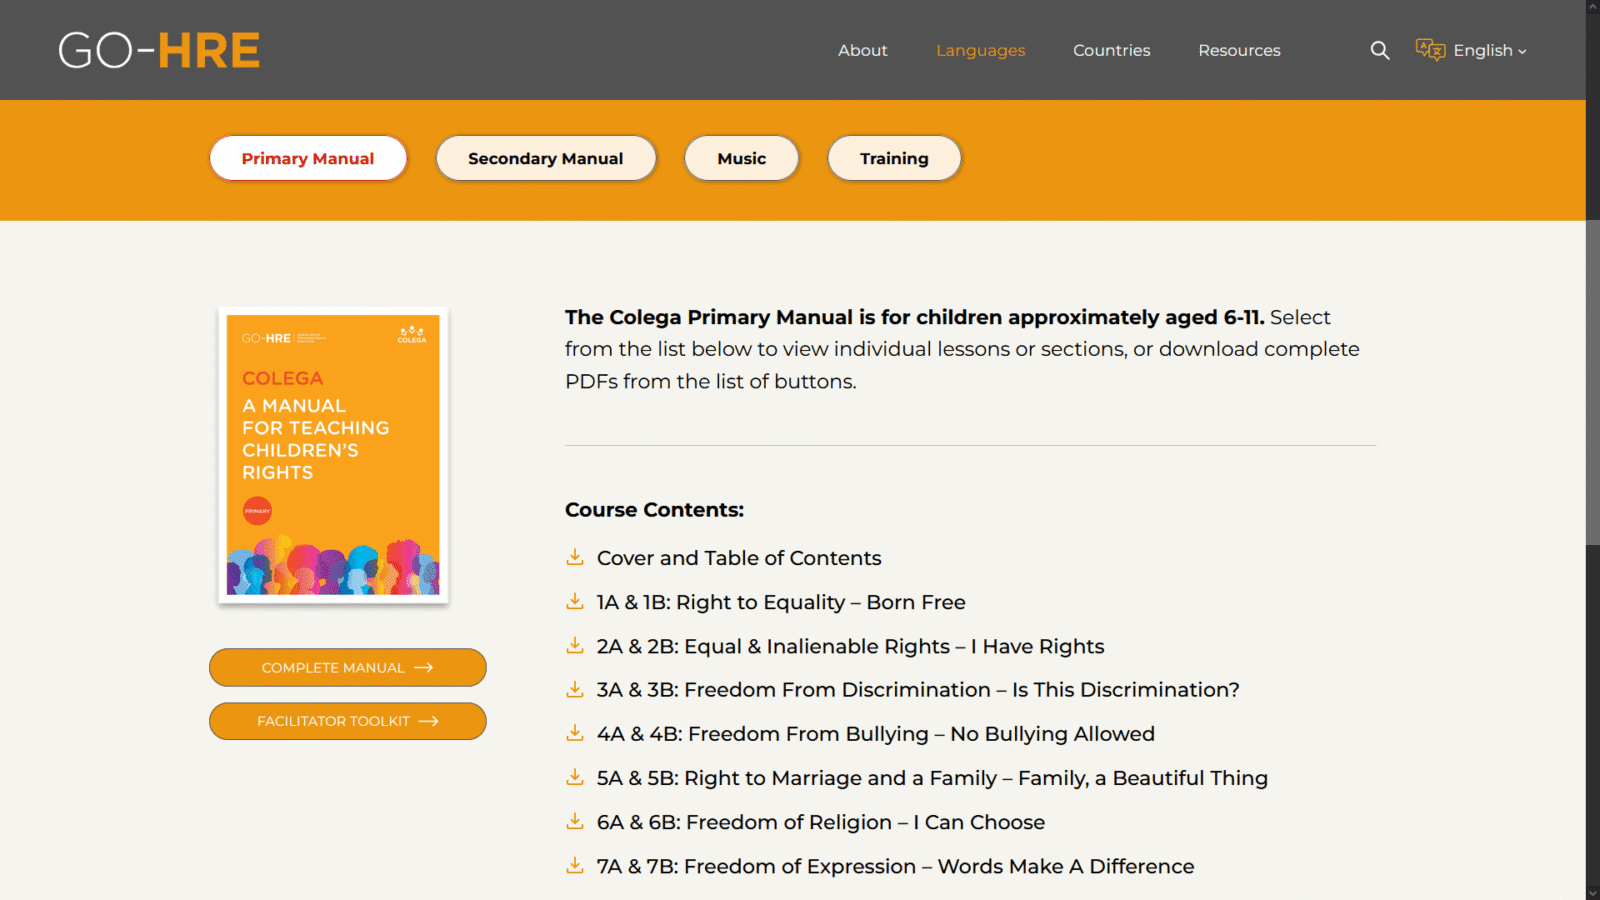Click download icon beside 5A & 5B lesson
The image size is (1600, 900).
tap(575, 777)
